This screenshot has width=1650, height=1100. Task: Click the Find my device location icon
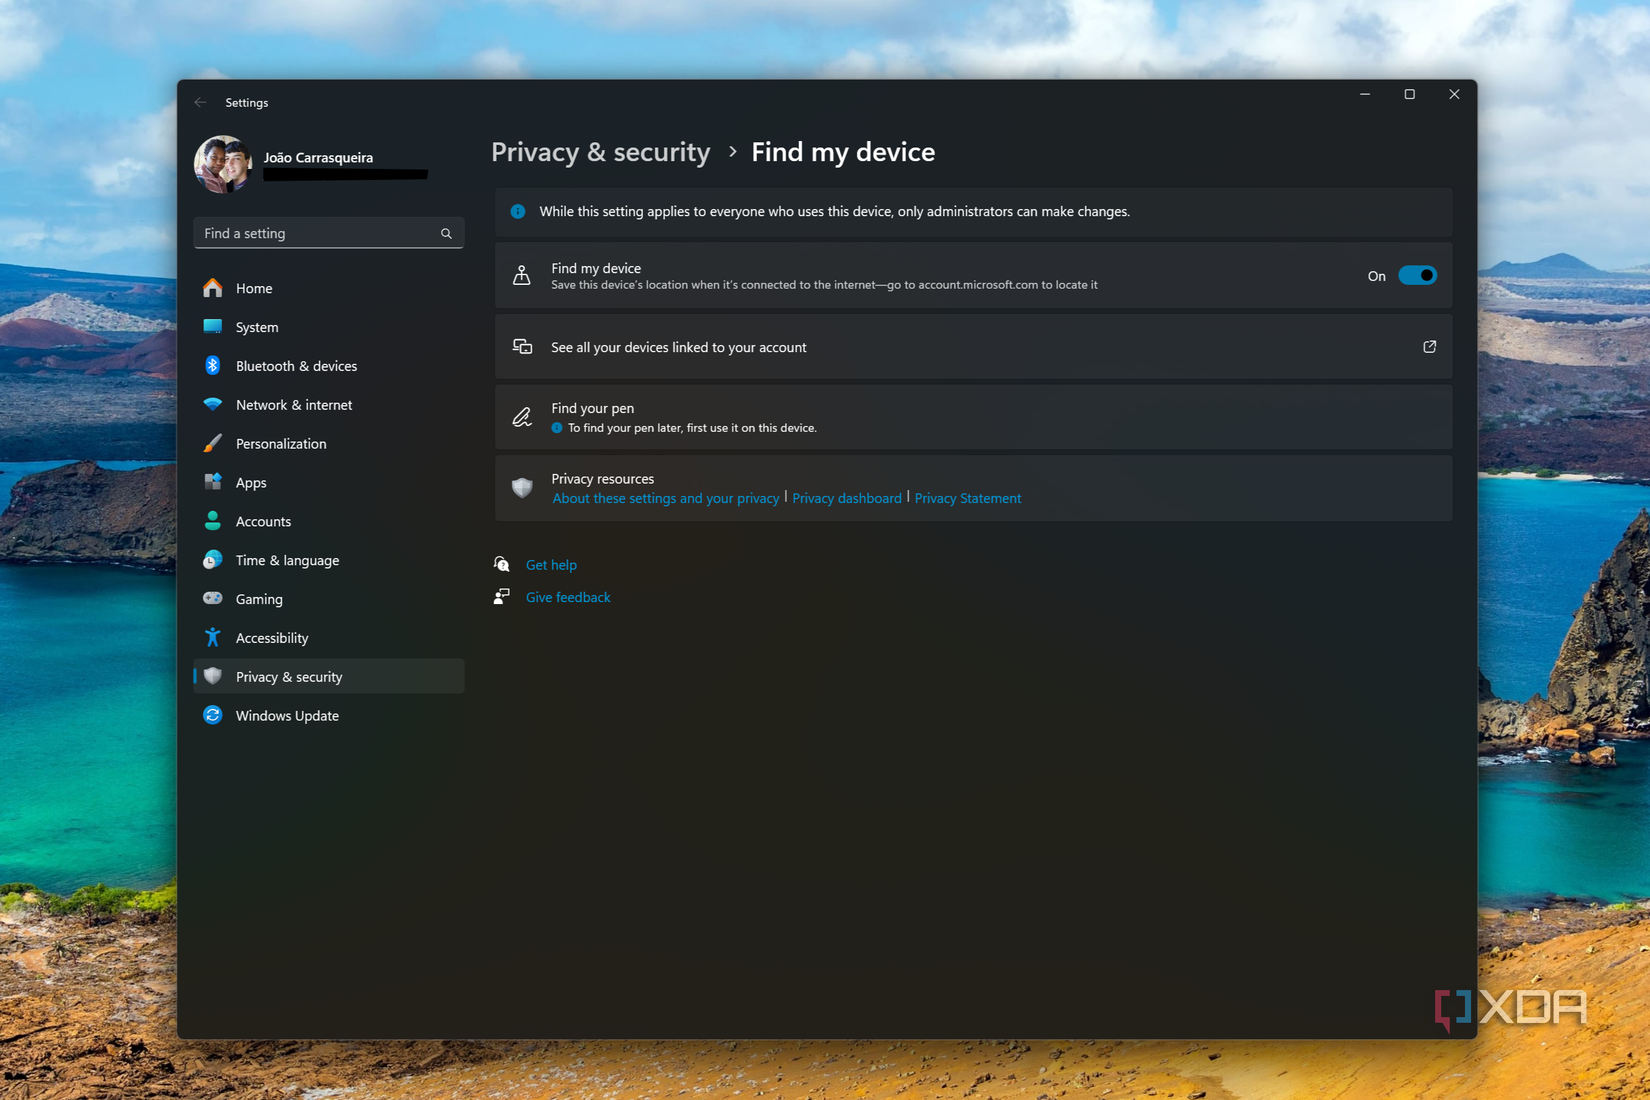click(522, 275)
